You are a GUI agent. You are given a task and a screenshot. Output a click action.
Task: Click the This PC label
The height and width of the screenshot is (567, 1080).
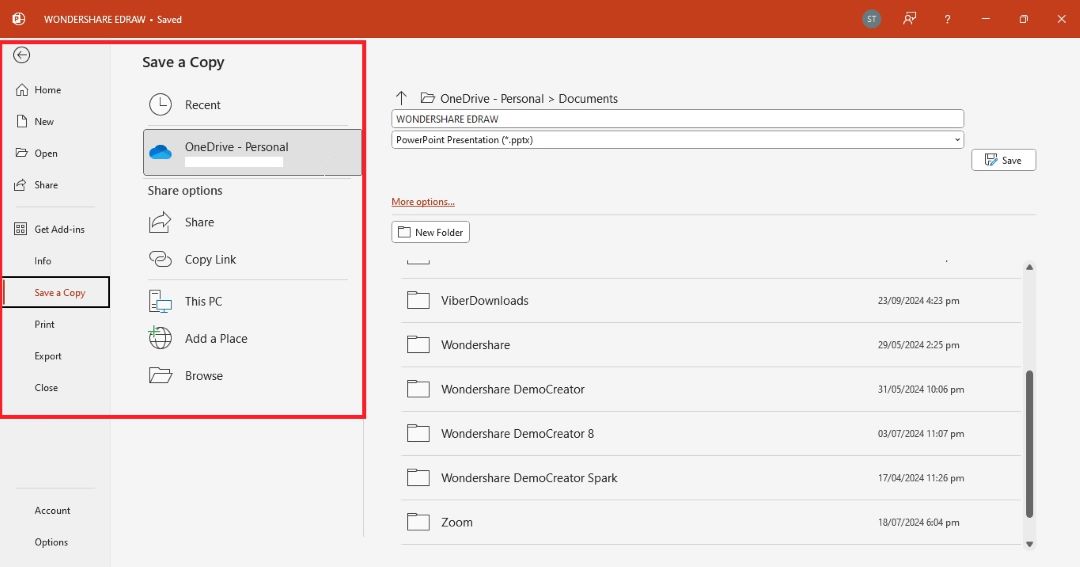(x=203, y=301)
